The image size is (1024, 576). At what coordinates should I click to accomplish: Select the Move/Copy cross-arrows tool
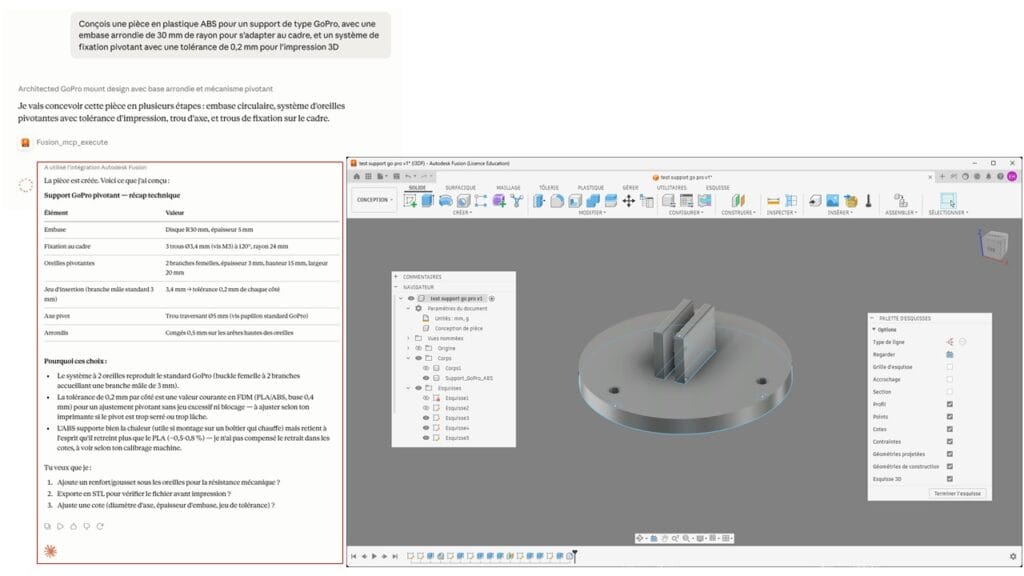(x=628, y=200)
